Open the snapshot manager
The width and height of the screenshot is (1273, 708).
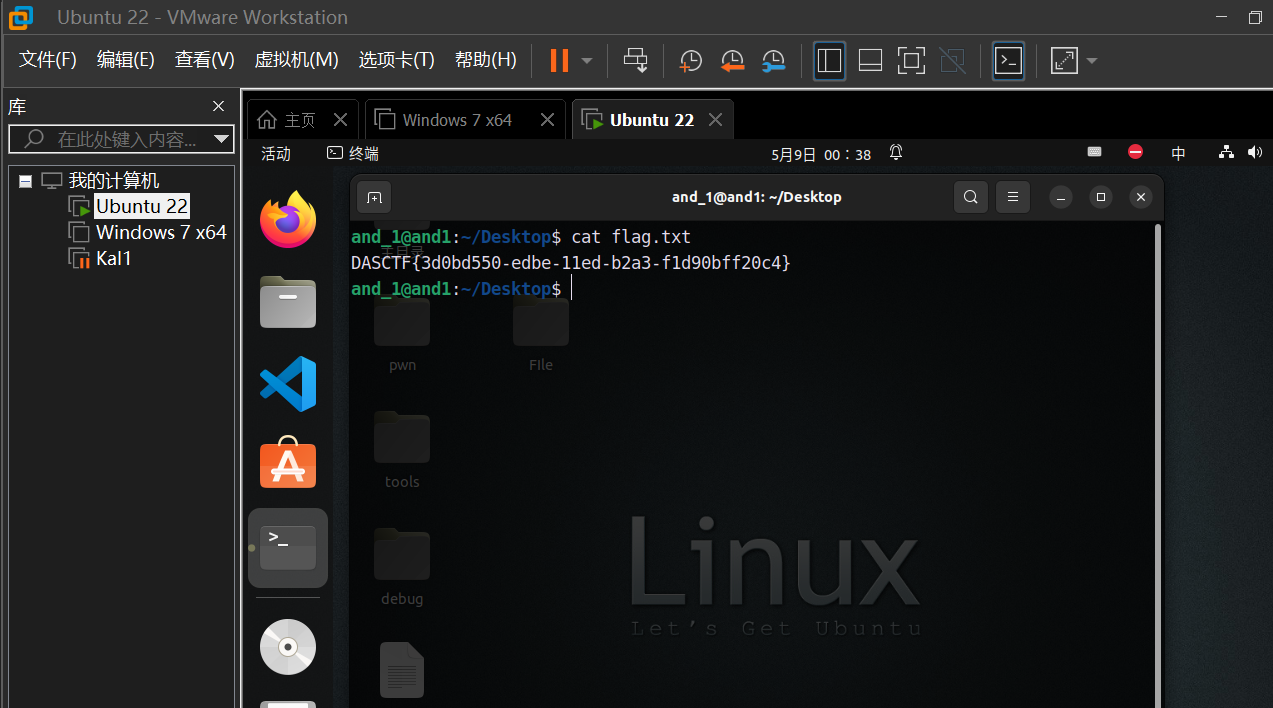(x=773, y=61)
